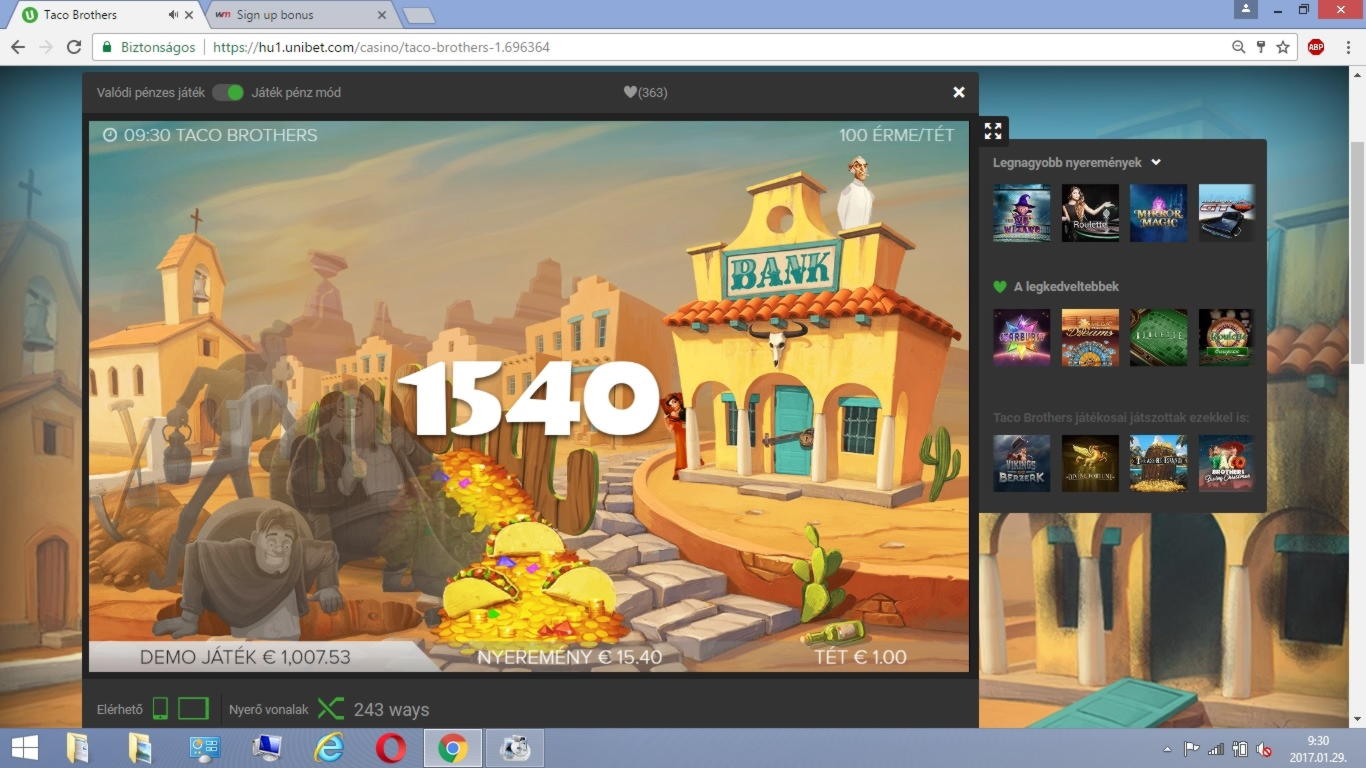
Task: Close the Taco Brothers game overlay
Action: coord(959,92)
